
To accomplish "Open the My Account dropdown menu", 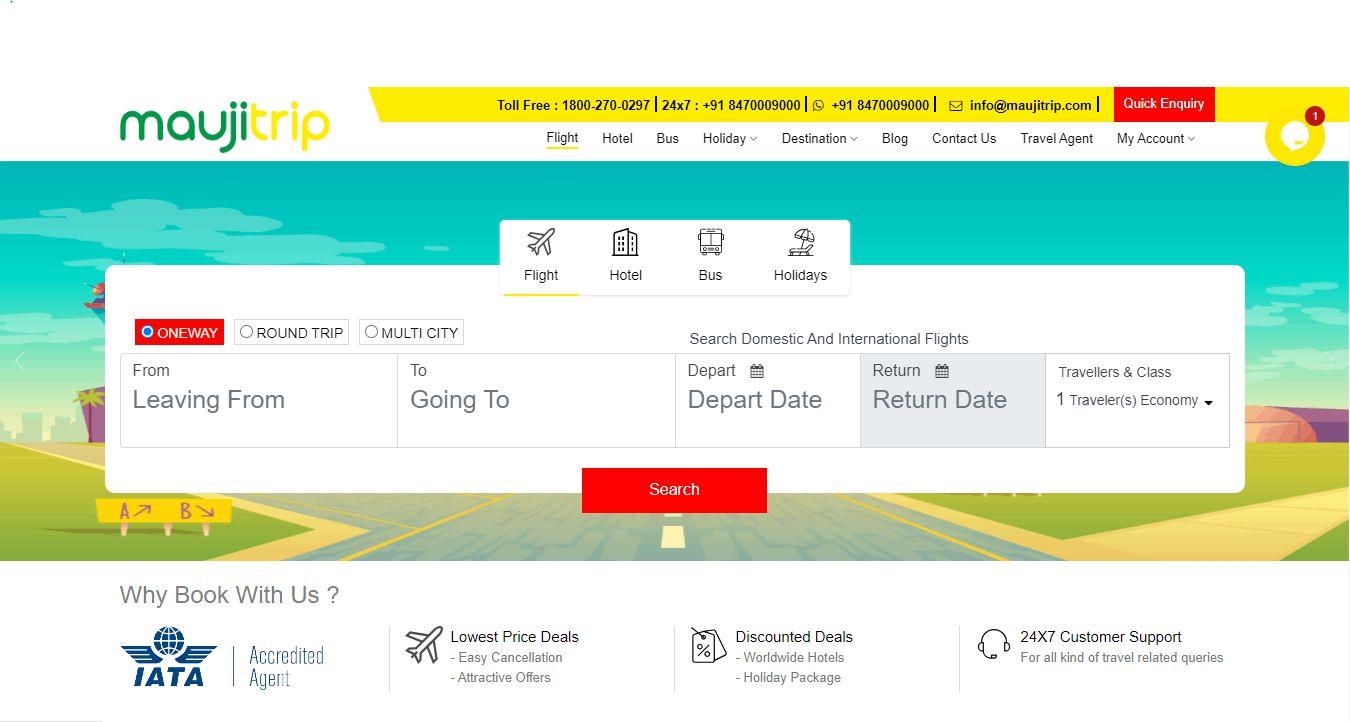I will pyautogui.click(x=1155, y=139).
